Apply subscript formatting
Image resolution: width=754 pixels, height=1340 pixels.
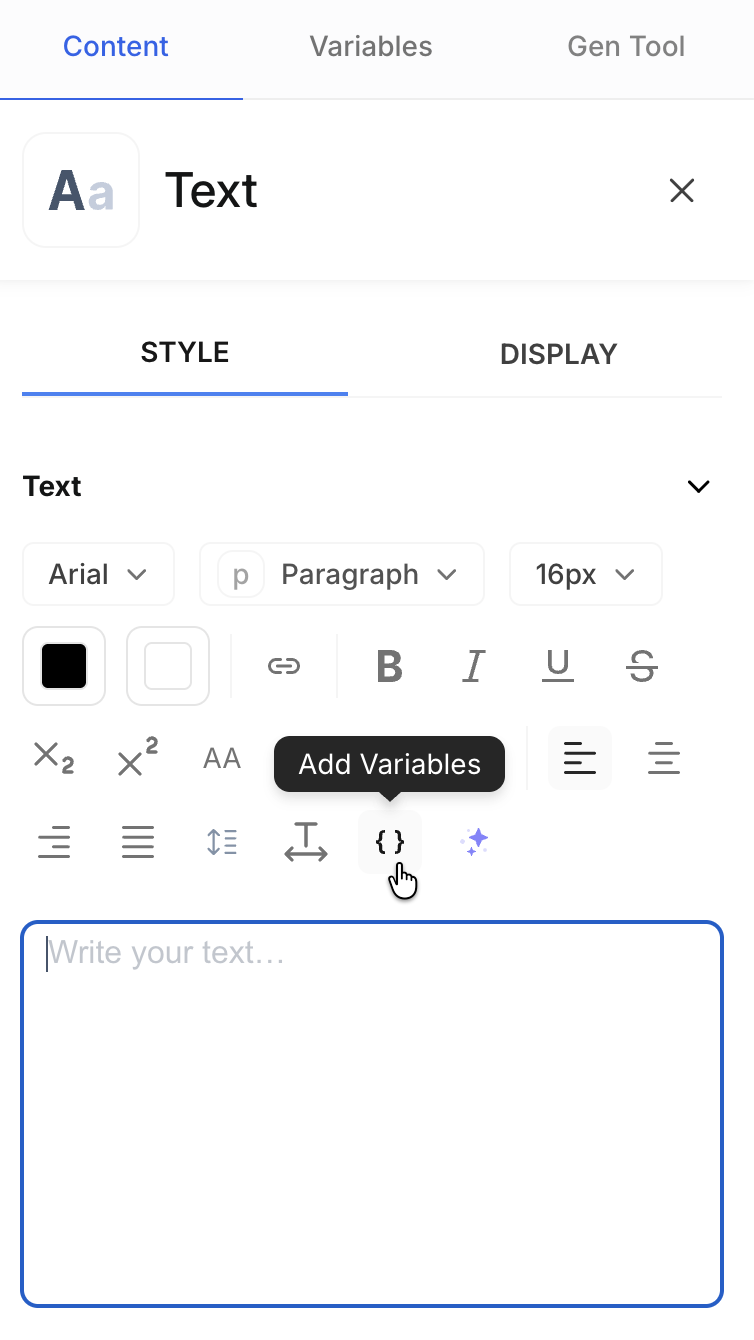pyautogui.click(x=54, y=758)
